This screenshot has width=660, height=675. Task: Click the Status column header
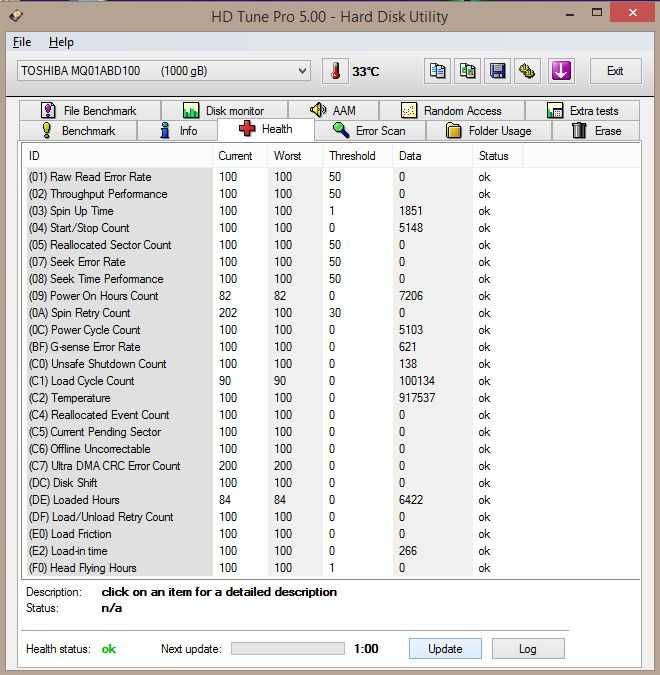click(x=498, y=156)
